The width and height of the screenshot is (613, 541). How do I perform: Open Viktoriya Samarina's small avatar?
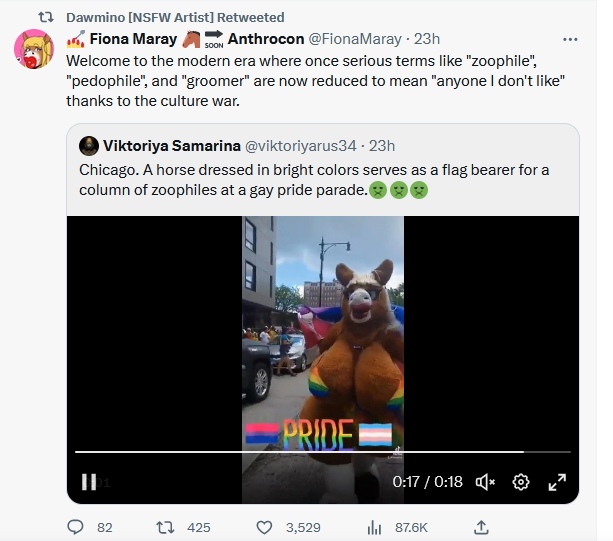point(88,145)
